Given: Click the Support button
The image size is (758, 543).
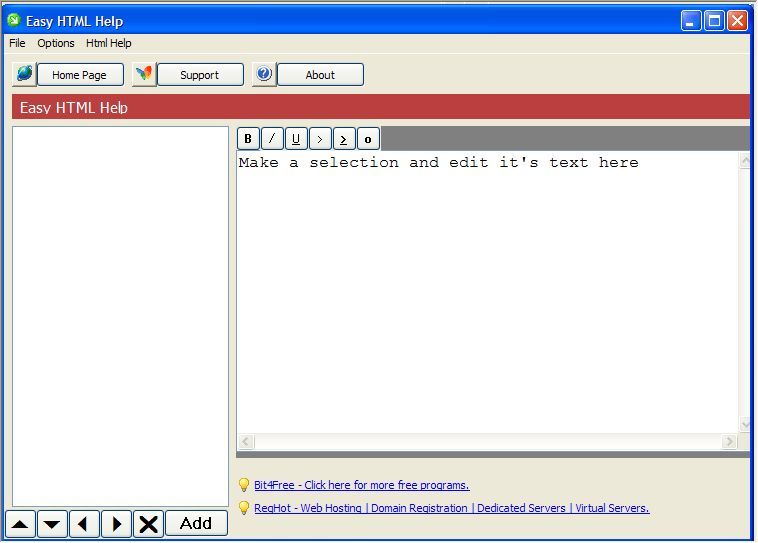Looking at the screenshot, I should tap(200, 75).
